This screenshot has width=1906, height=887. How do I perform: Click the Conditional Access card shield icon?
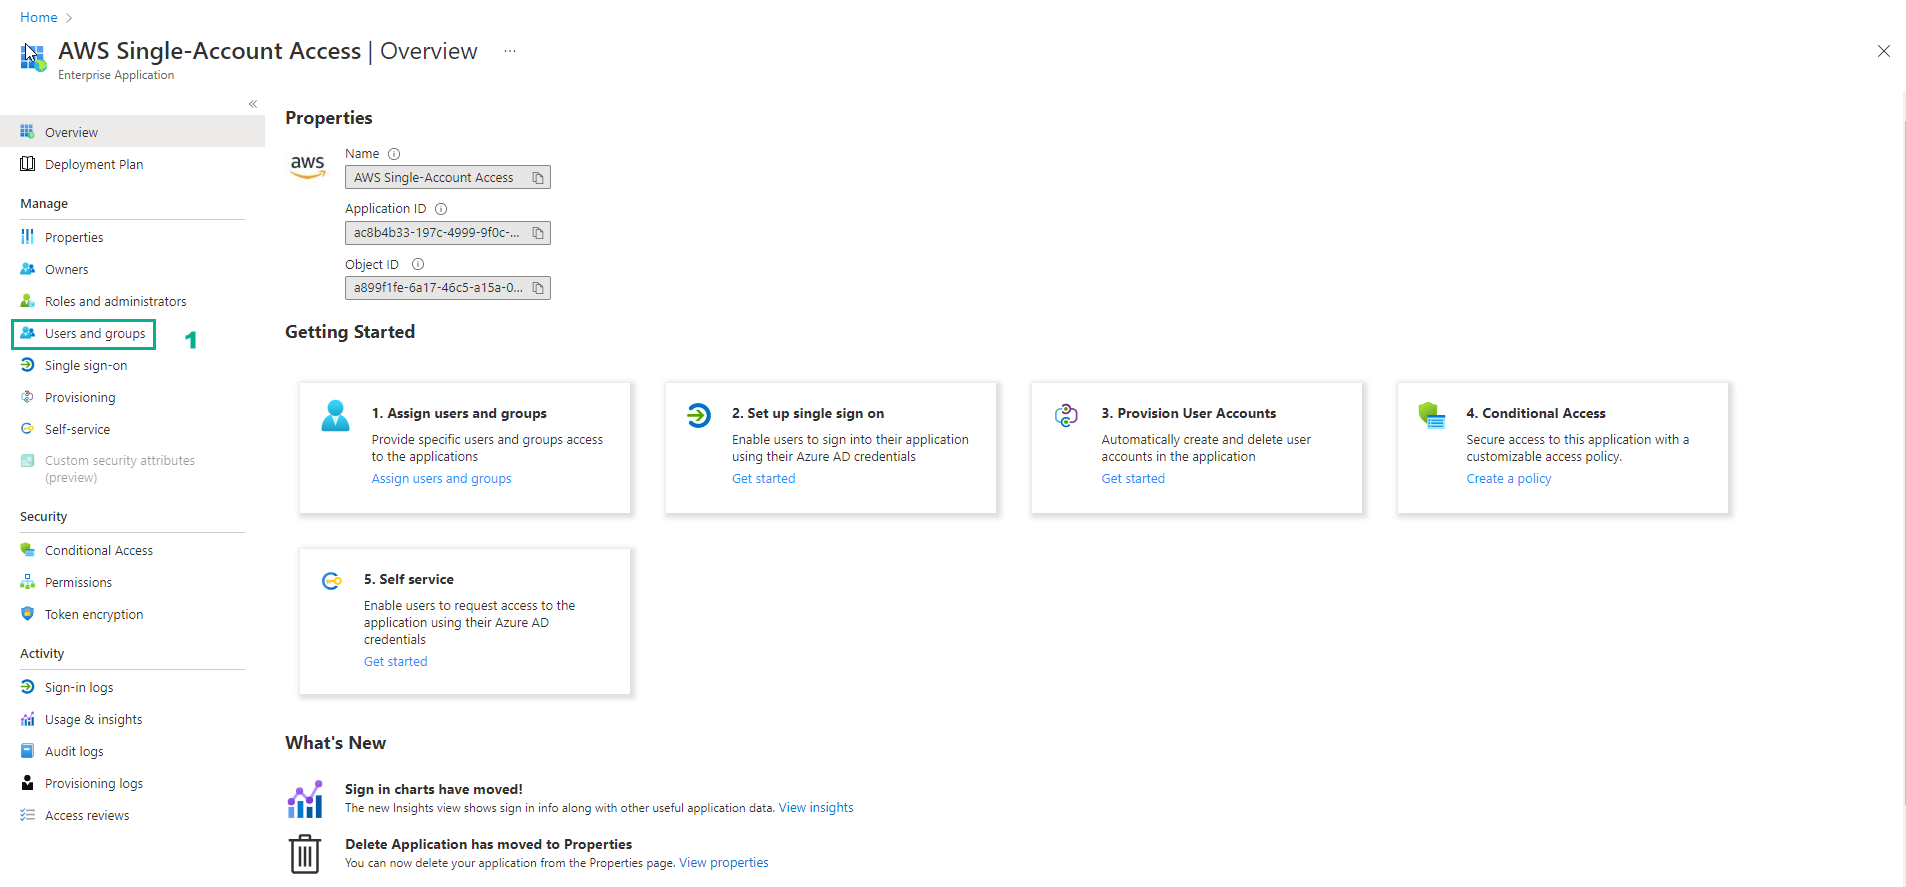pyautogui.click(x=1432, y=415)
